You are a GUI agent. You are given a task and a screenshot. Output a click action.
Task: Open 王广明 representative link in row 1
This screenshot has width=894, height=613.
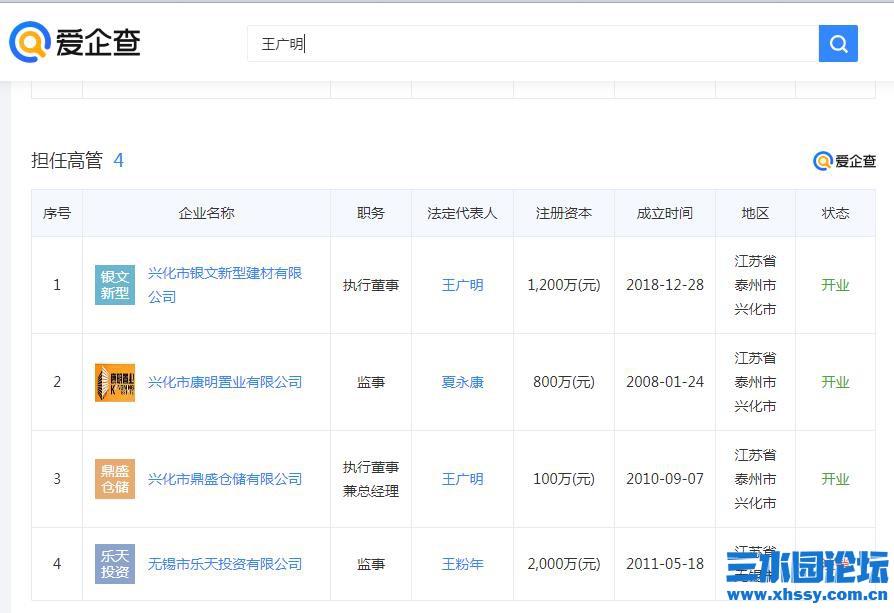462,285
